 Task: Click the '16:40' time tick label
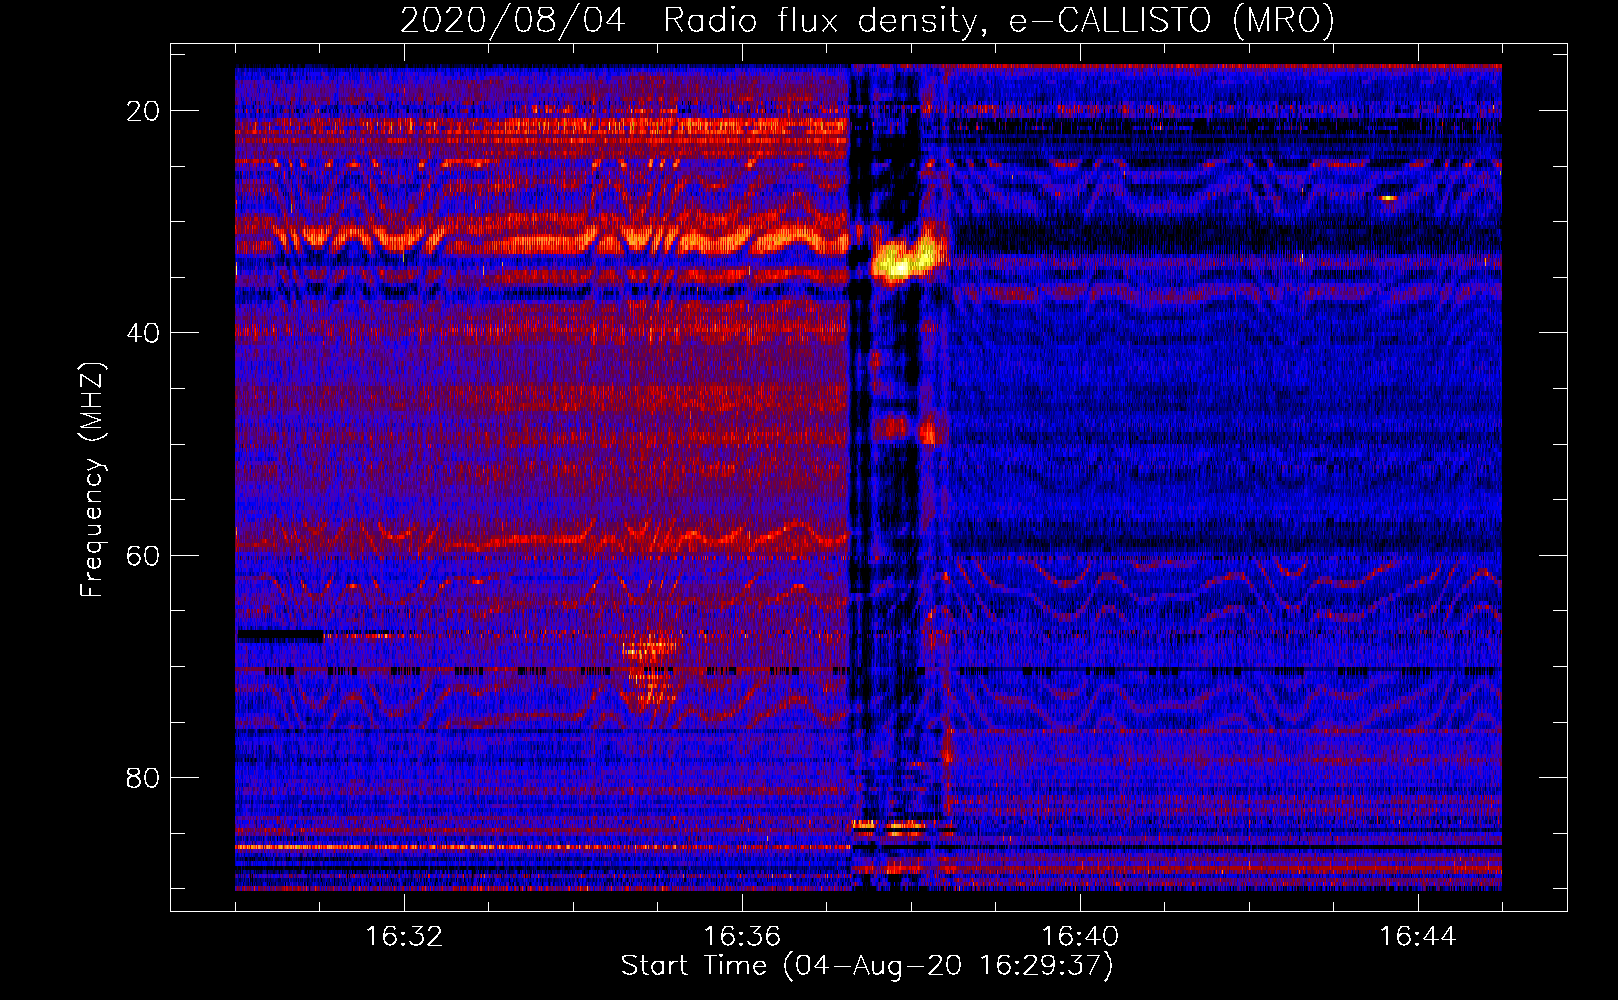pos(1080,937)
